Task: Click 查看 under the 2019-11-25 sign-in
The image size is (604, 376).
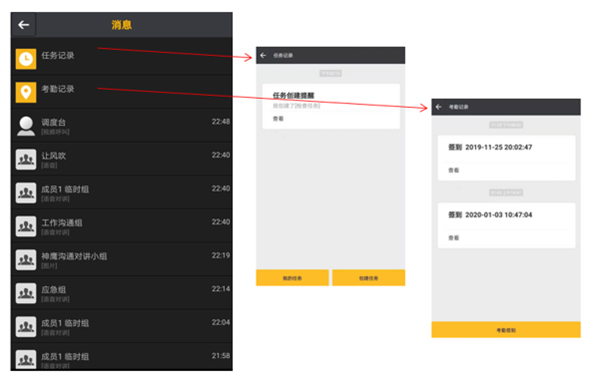Action: (x=453, y=170)
